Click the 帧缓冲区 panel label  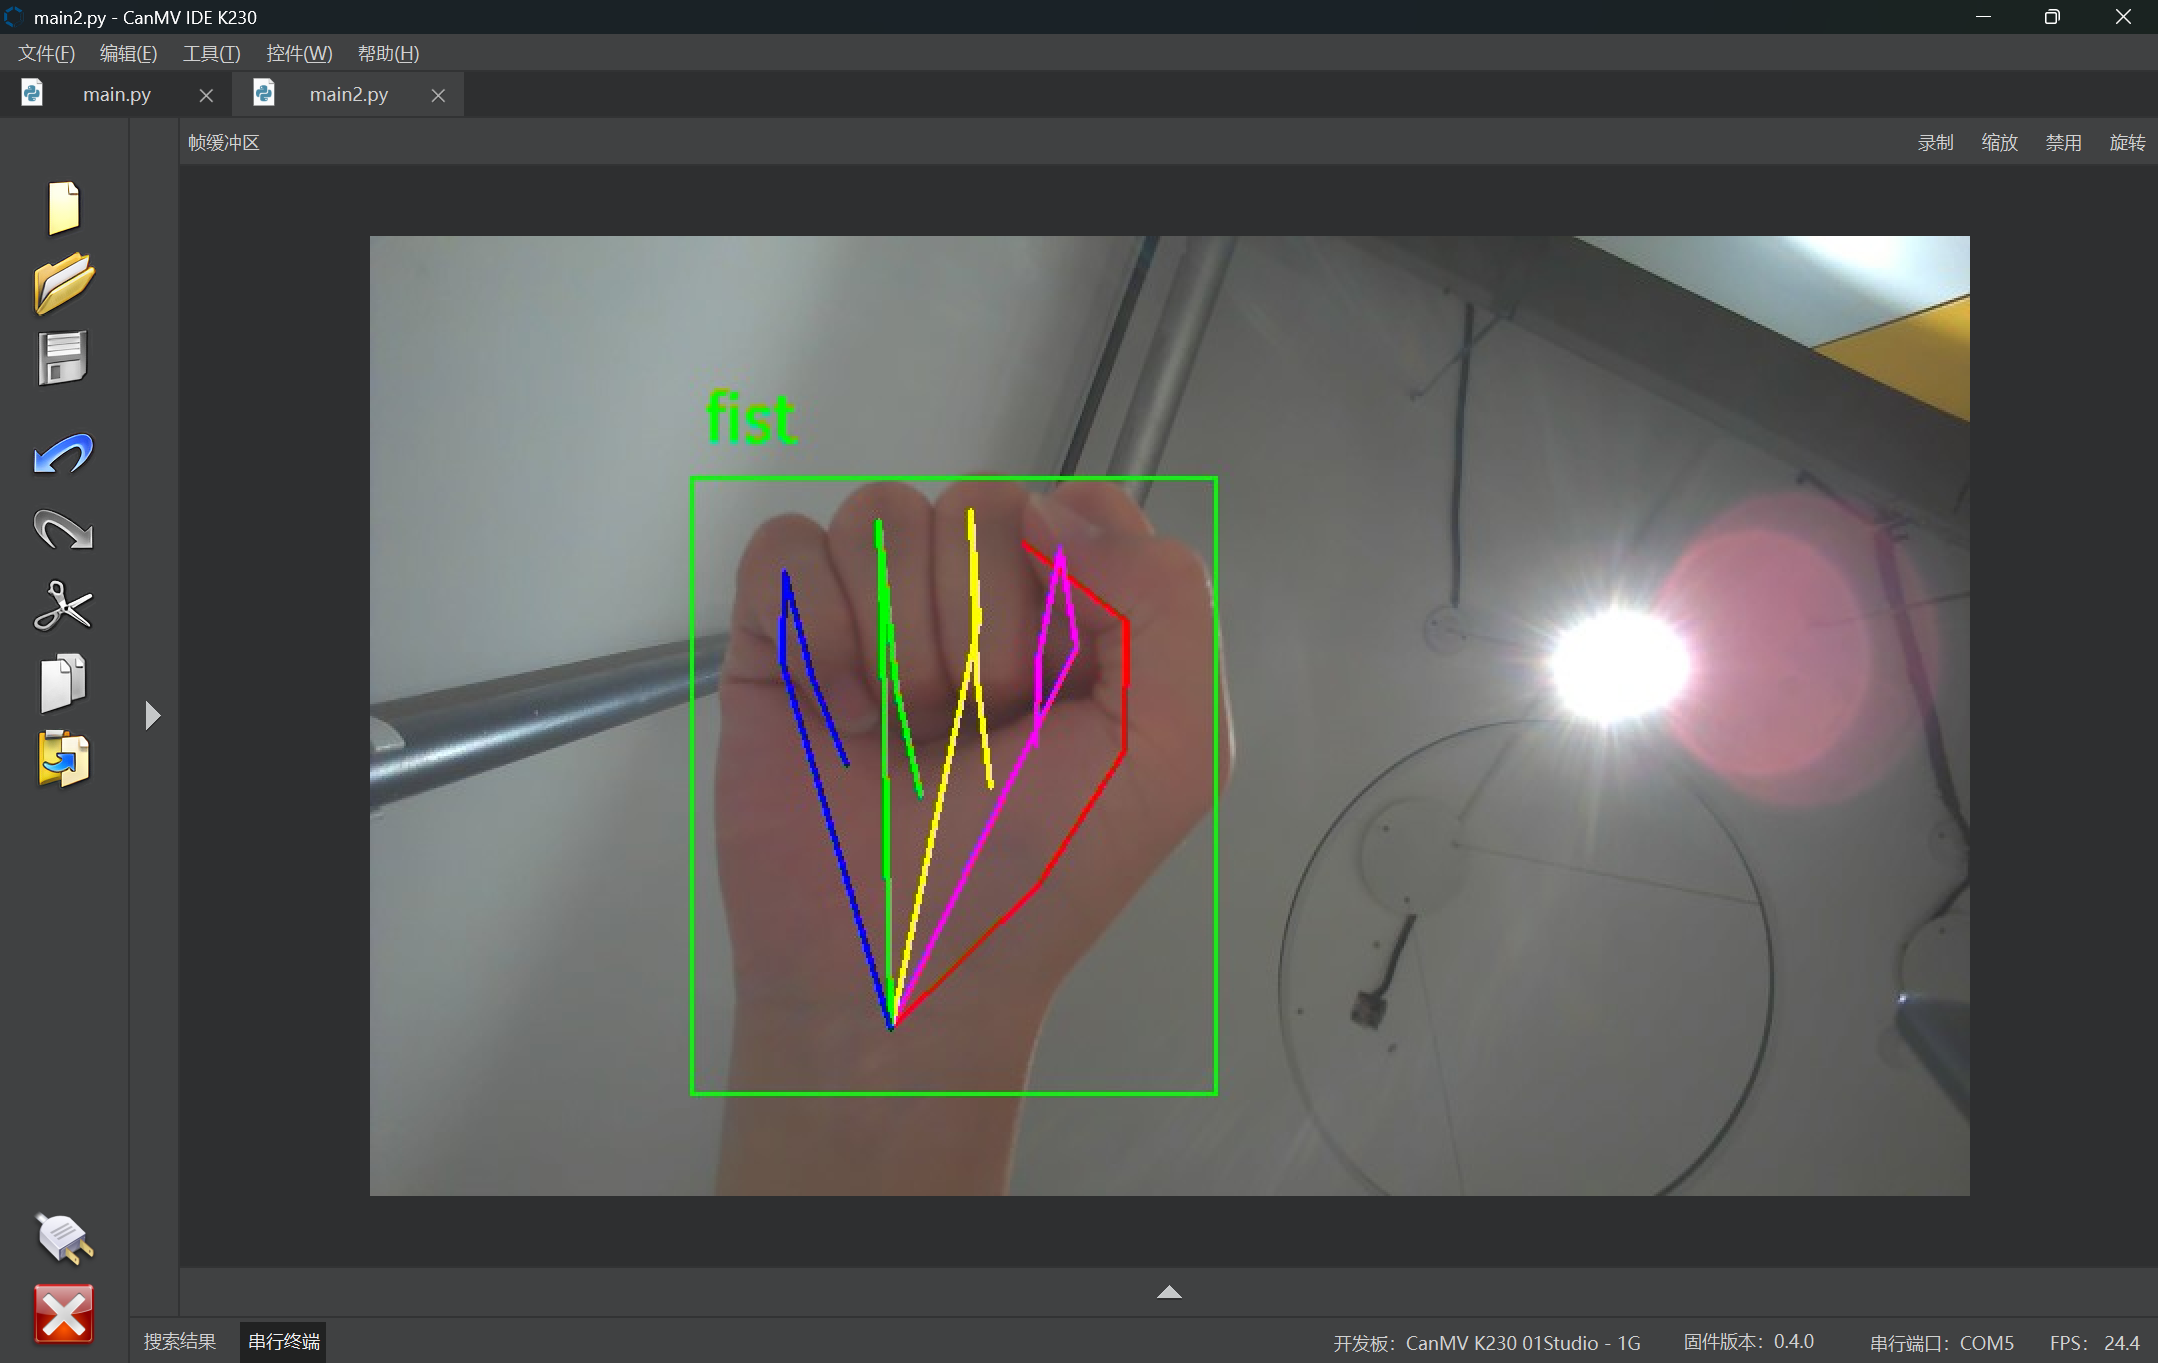[x=224, y=142]
